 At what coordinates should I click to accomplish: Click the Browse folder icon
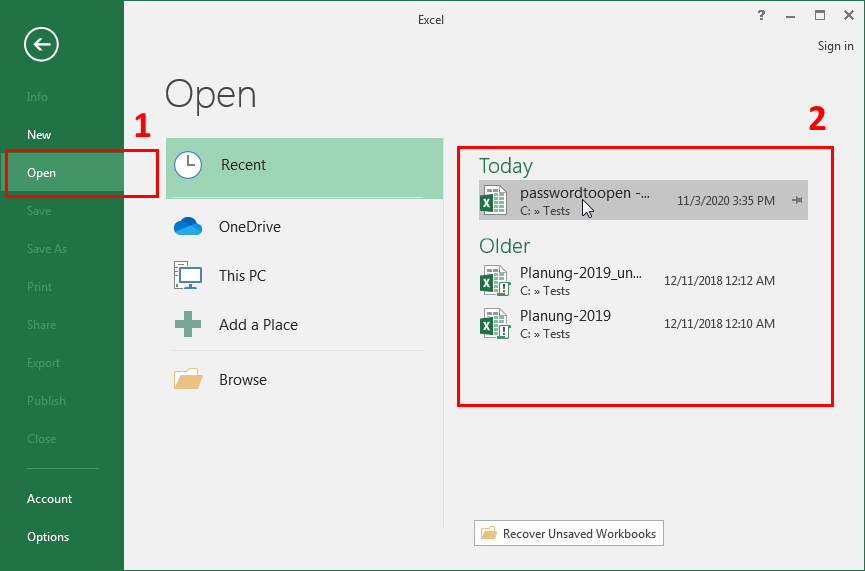coord(188,379)
